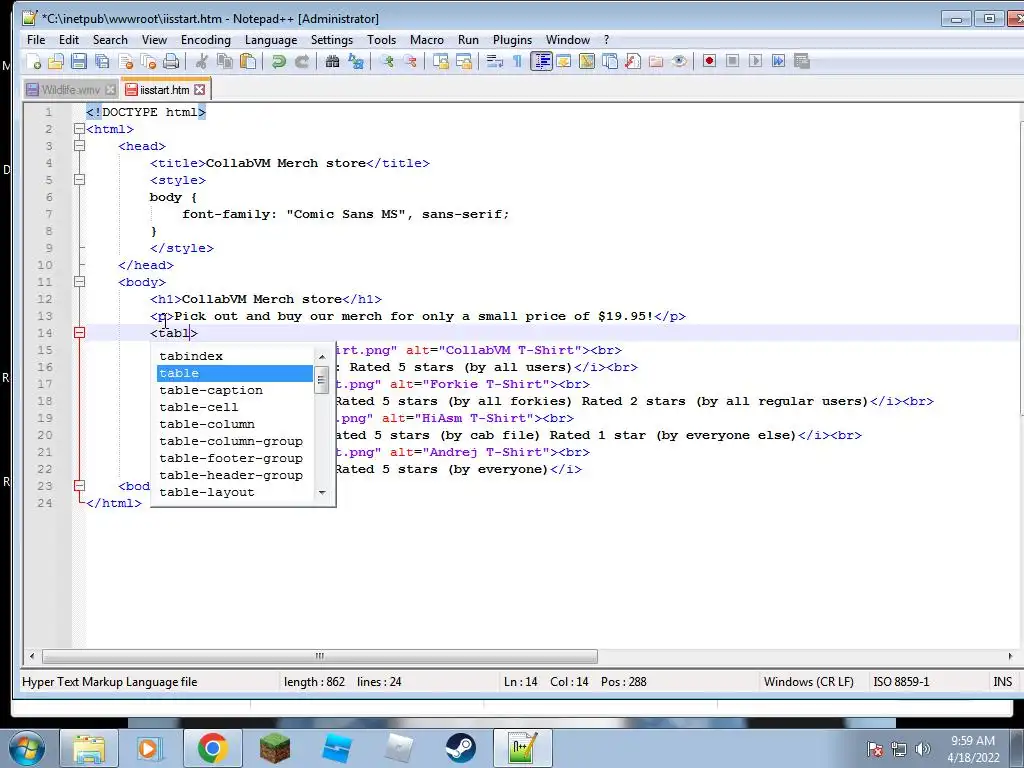
Task: Click the Copy toolbar icon
Action: click(x=225, y=61)
